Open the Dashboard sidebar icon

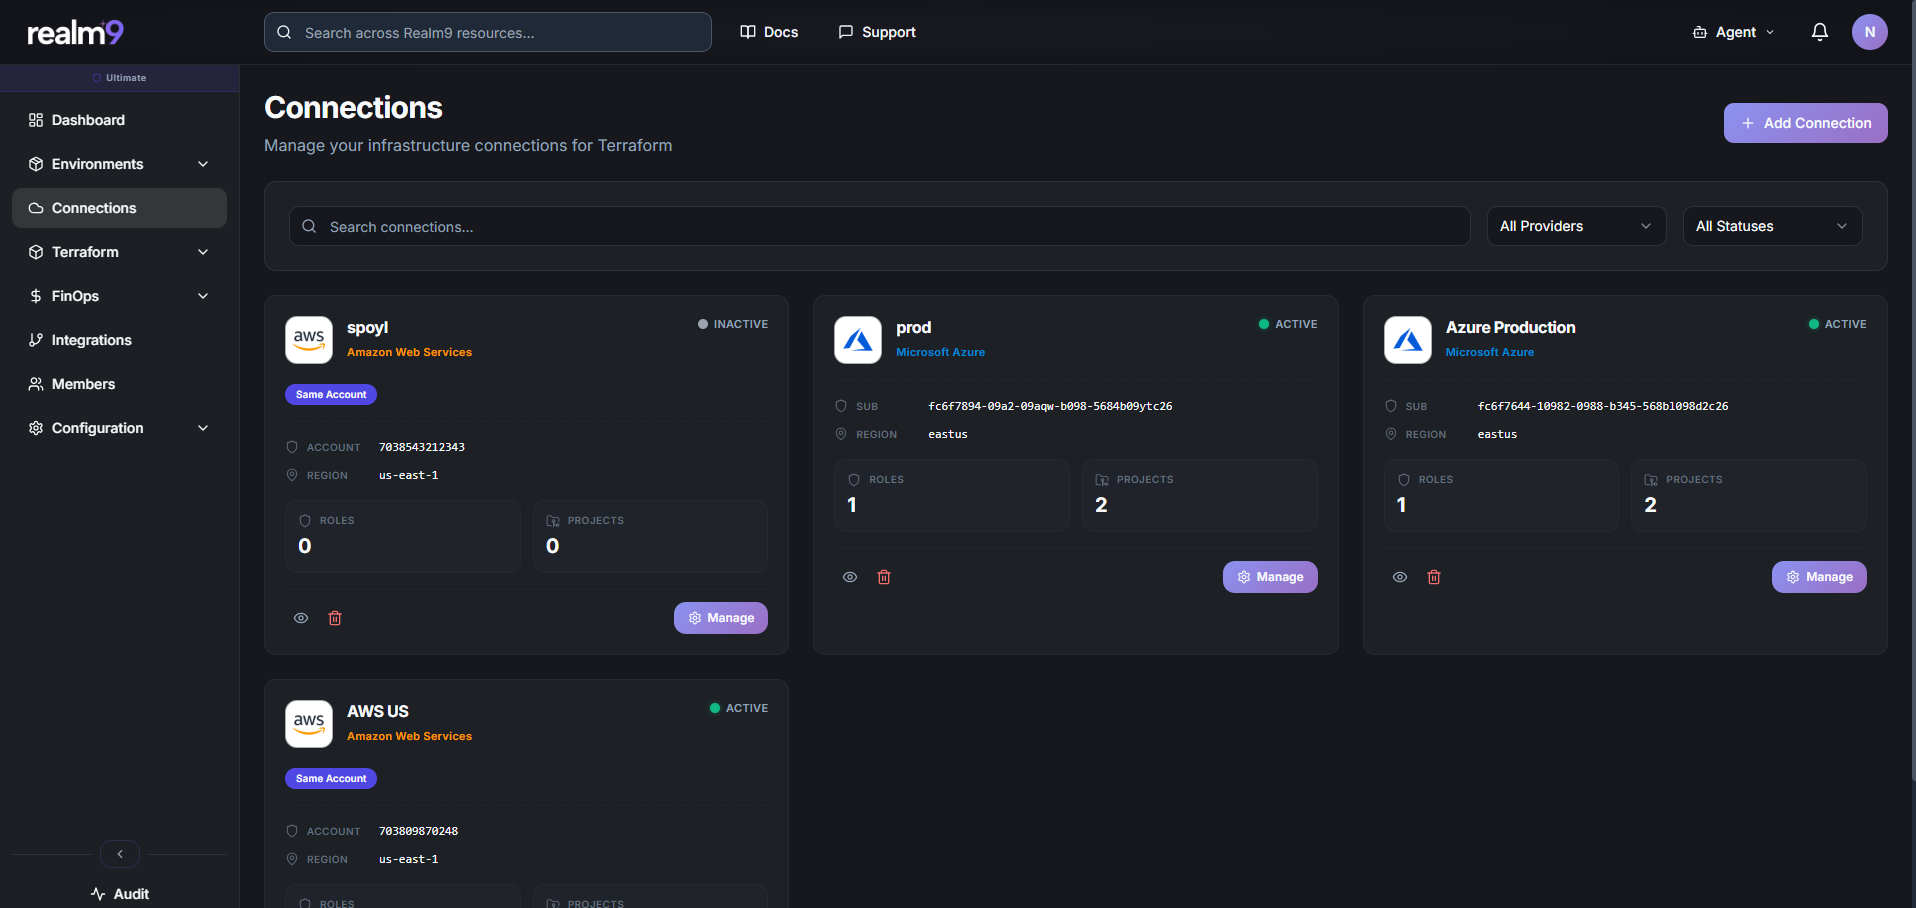pyautogui.click(x=35, y=119)
